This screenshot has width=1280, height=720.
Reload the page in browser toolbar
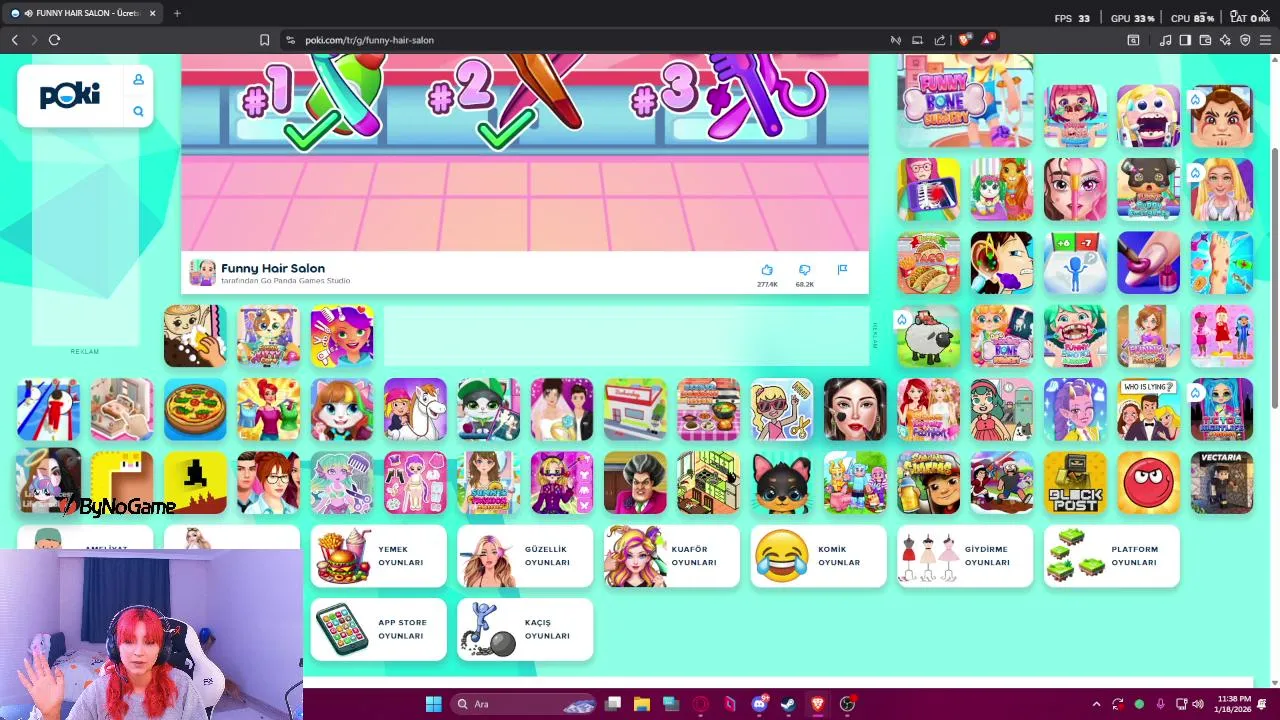coord(54,40)
